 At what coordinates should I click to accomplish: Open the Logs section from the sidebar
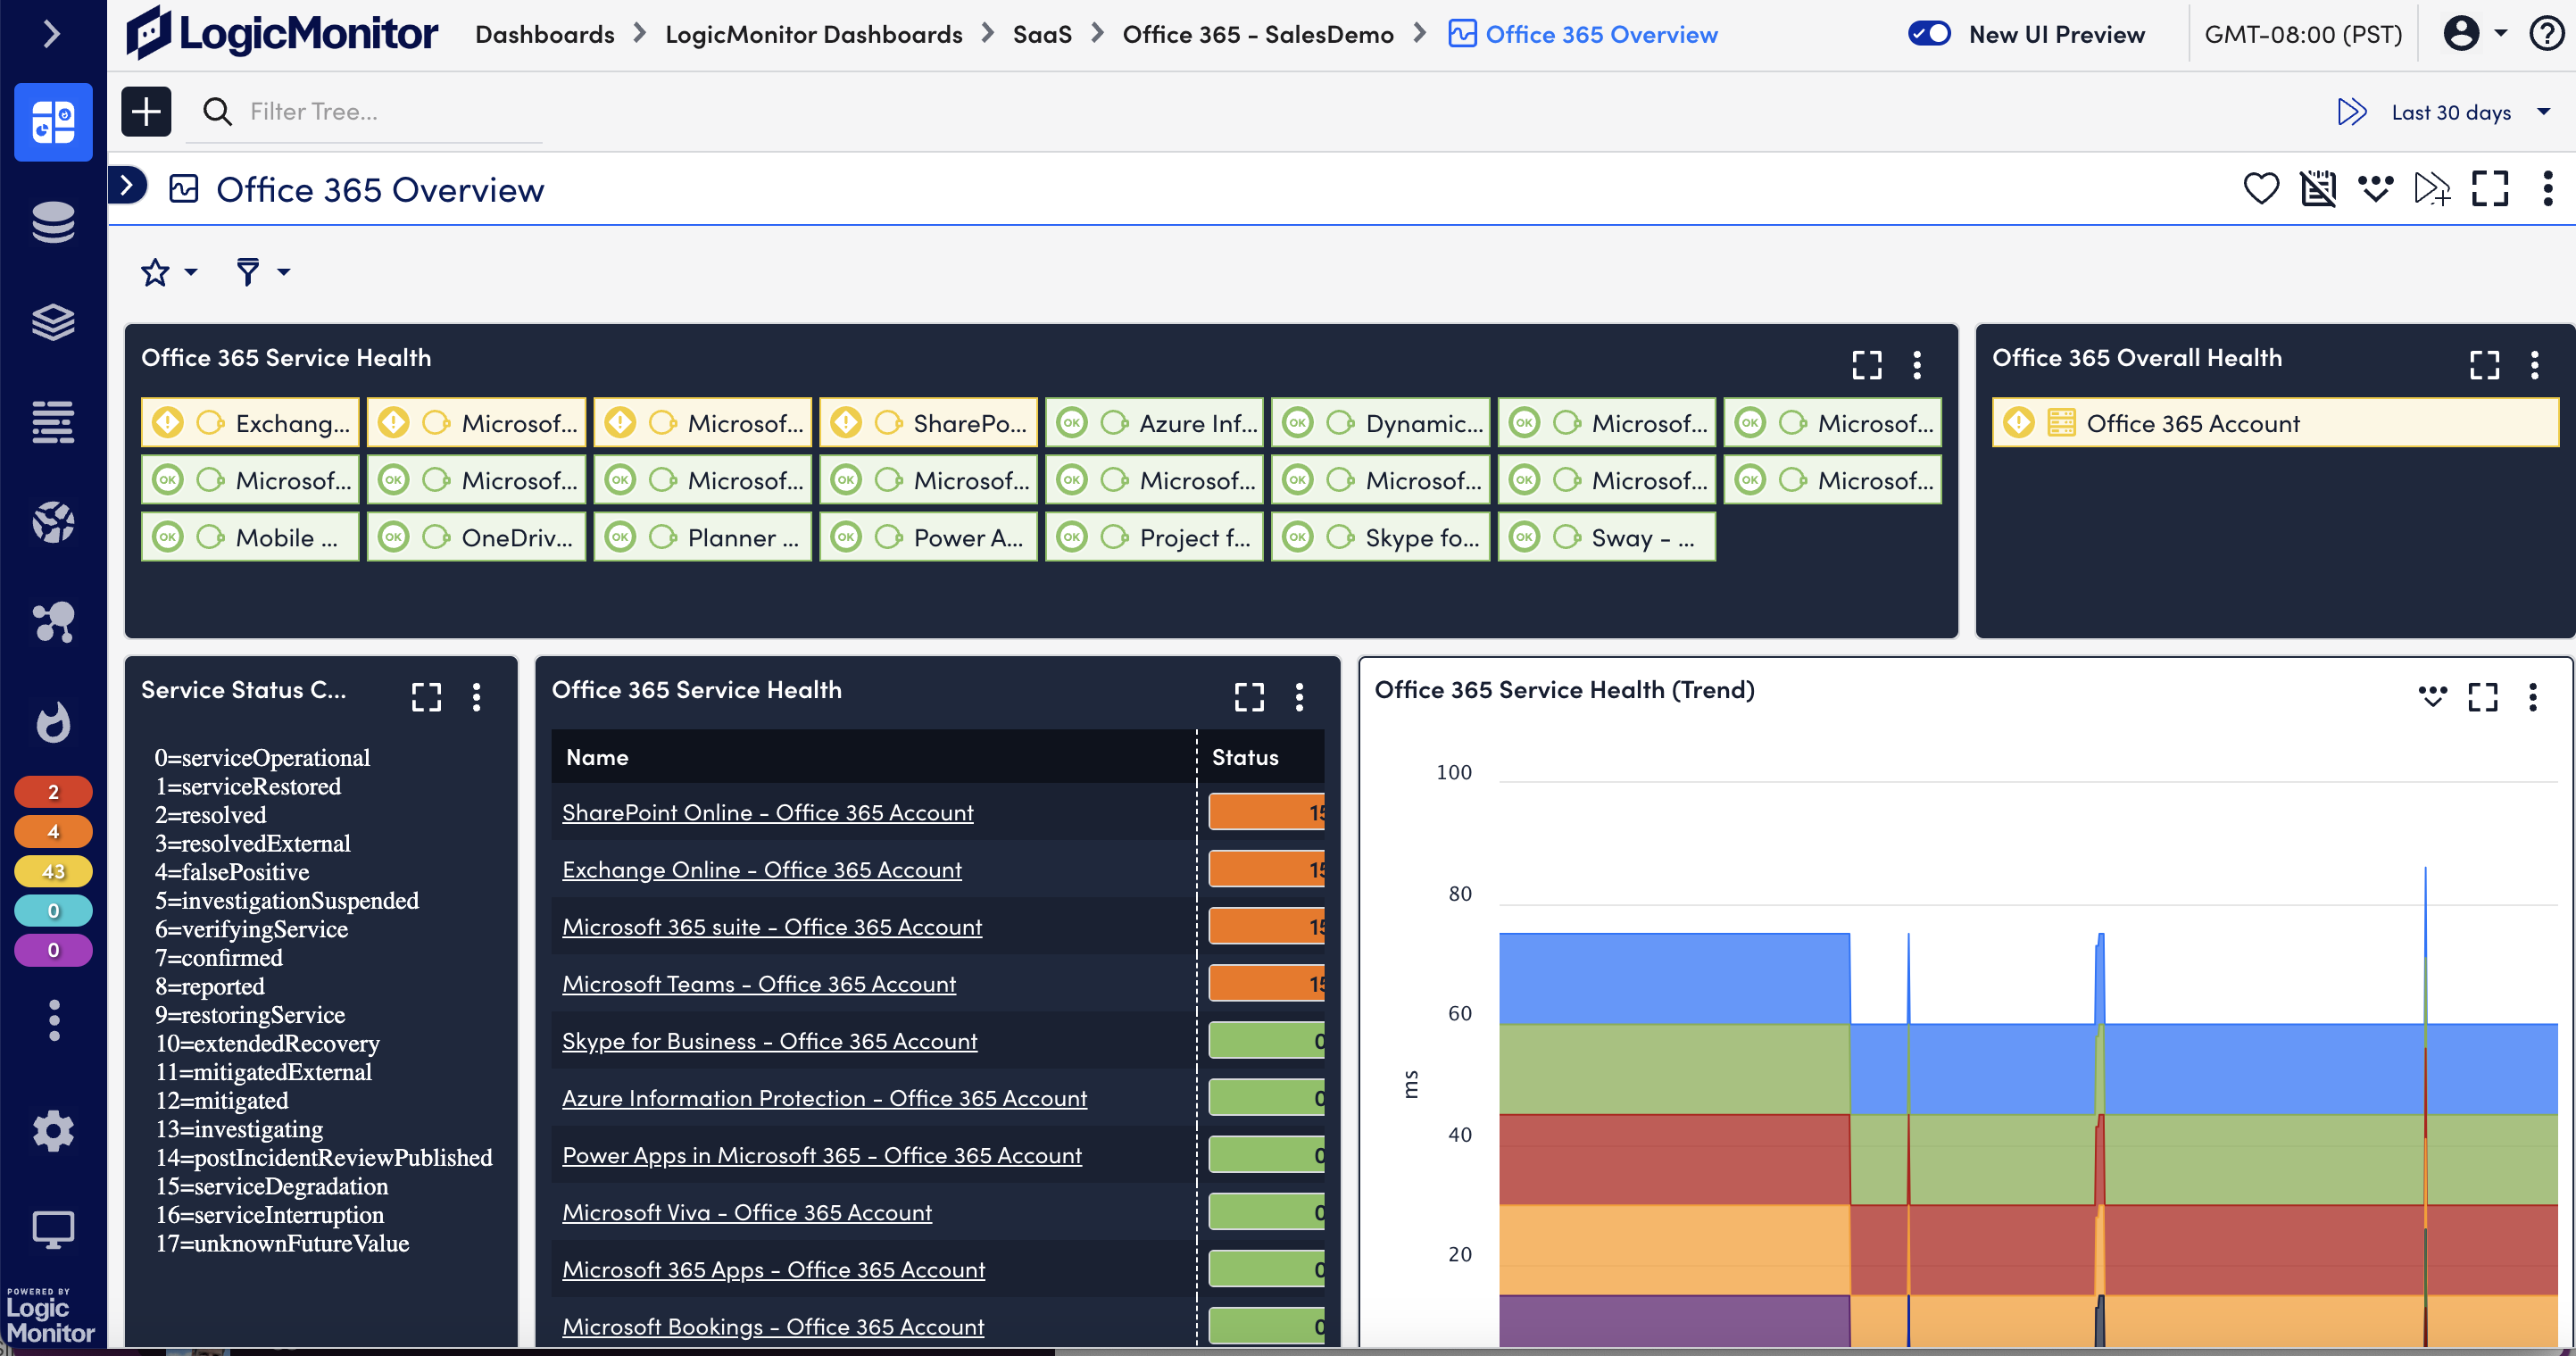coord(52,422)
